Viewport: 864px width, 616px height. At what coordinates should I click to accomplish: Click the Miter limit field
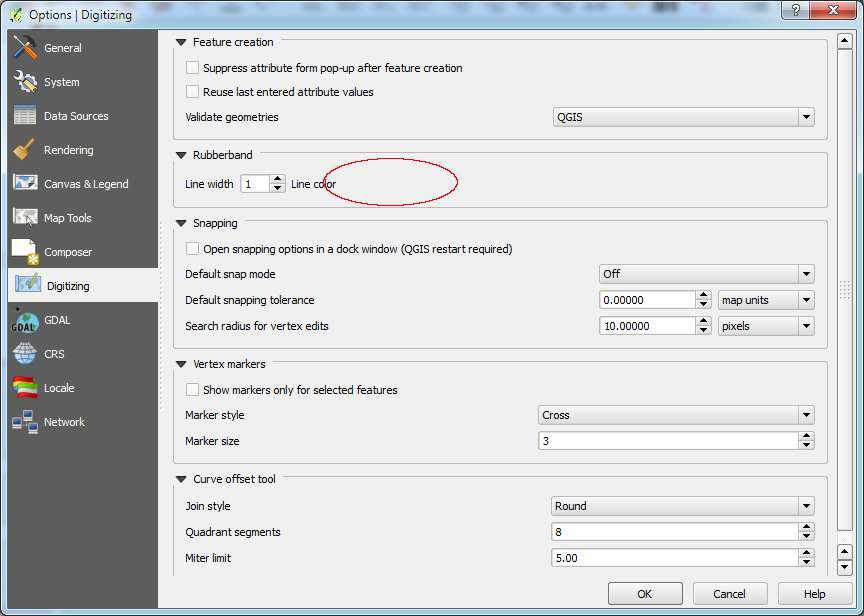click(674, 558)
